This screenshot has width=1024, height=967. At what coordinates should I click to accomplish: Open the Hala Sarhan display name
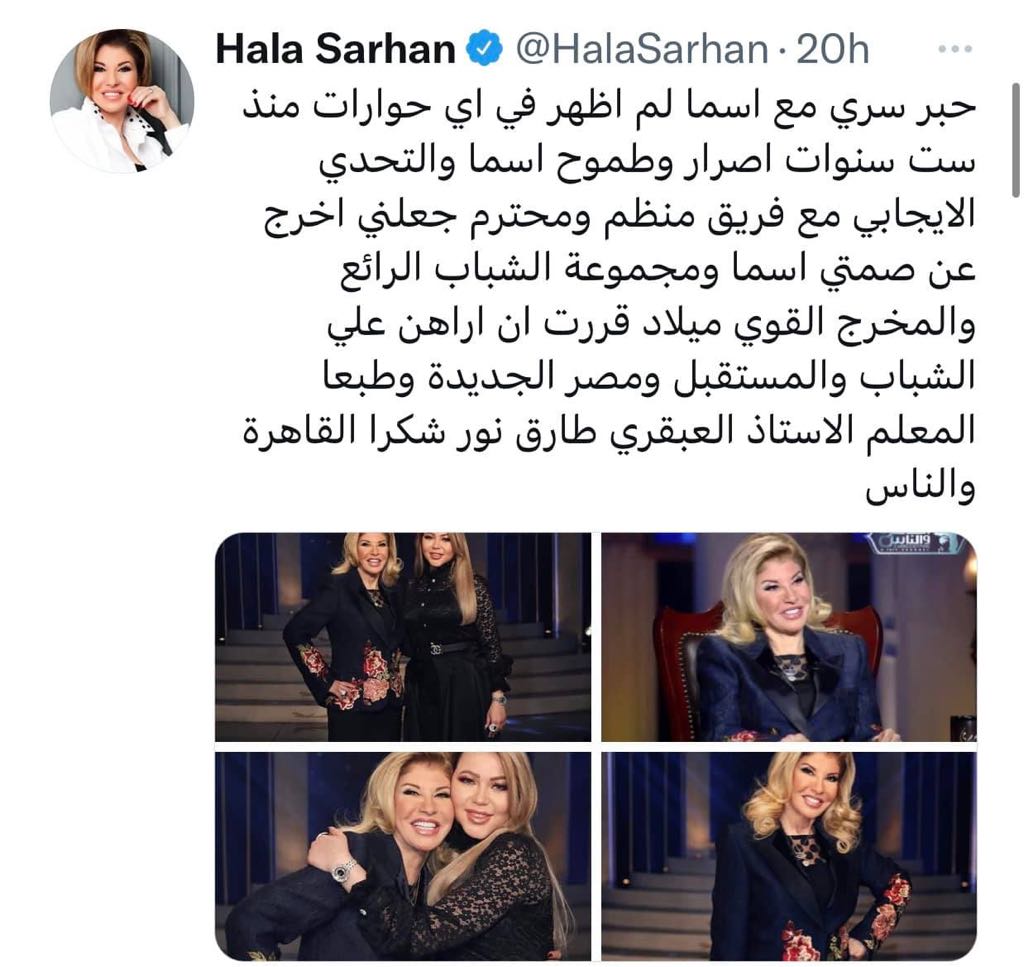(336, 50)
